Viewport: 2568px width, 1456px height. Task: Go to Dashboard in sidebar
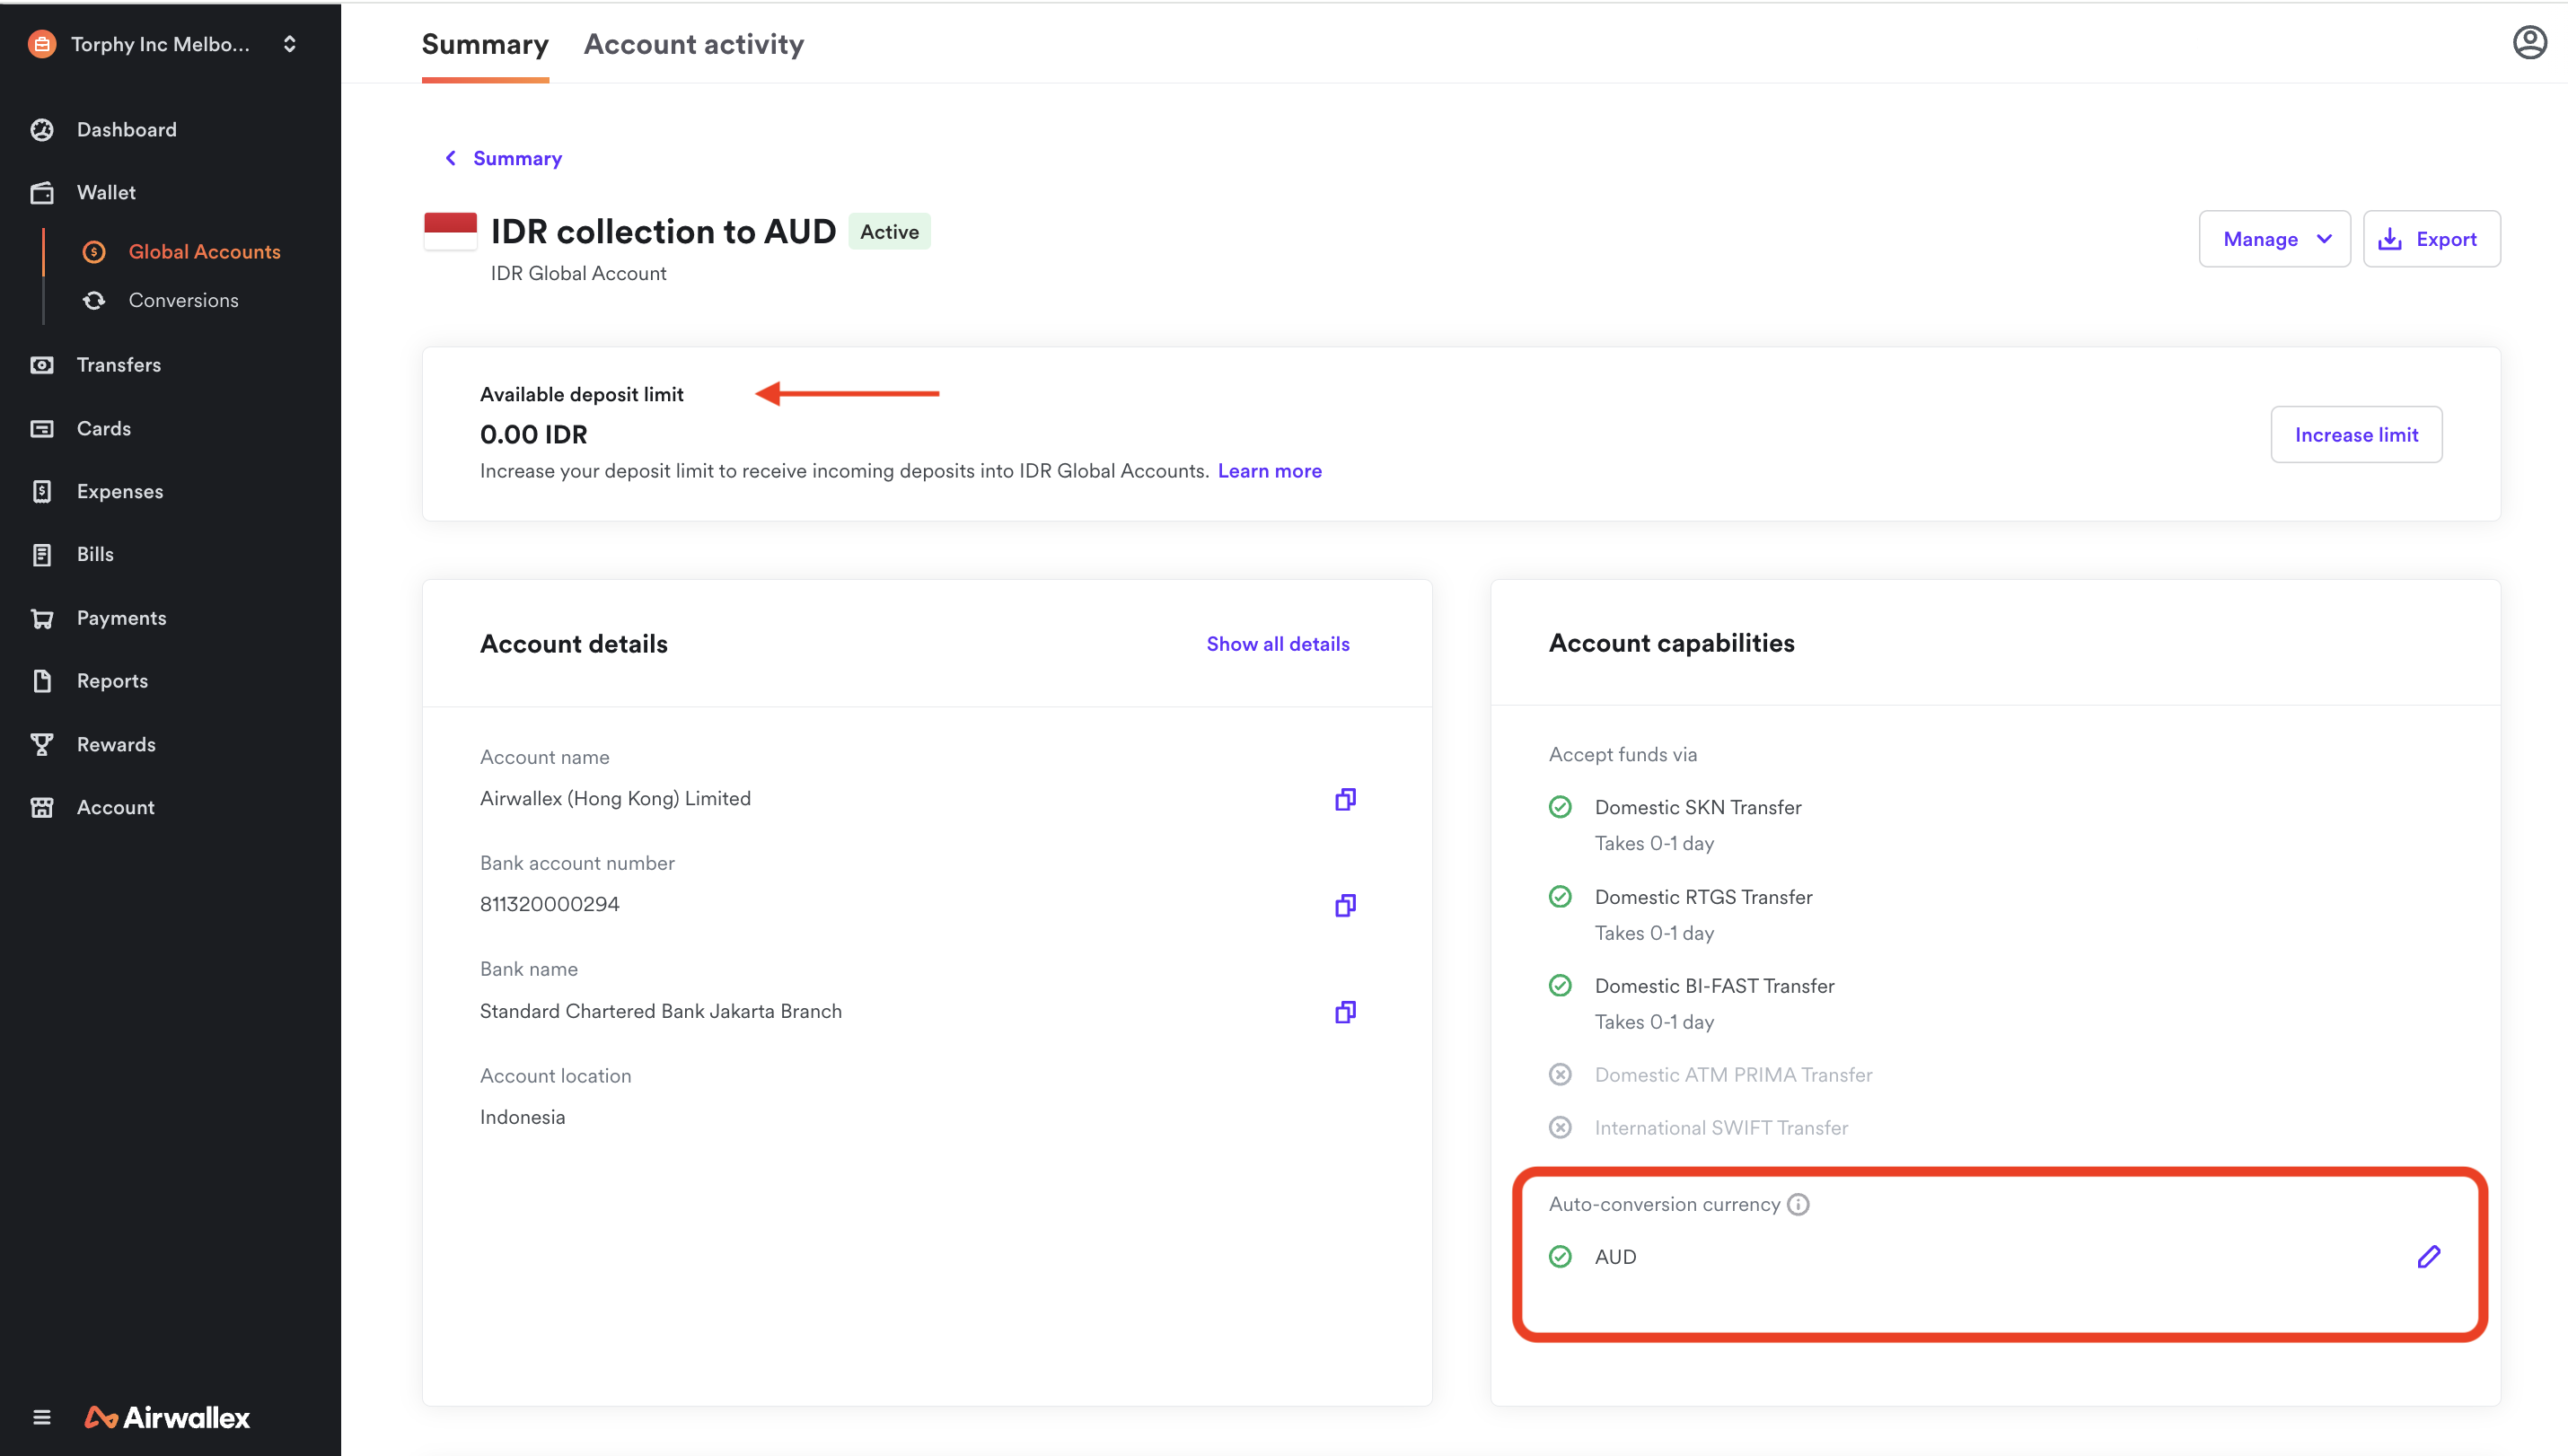pyautogui.click(x=126, y=130)
